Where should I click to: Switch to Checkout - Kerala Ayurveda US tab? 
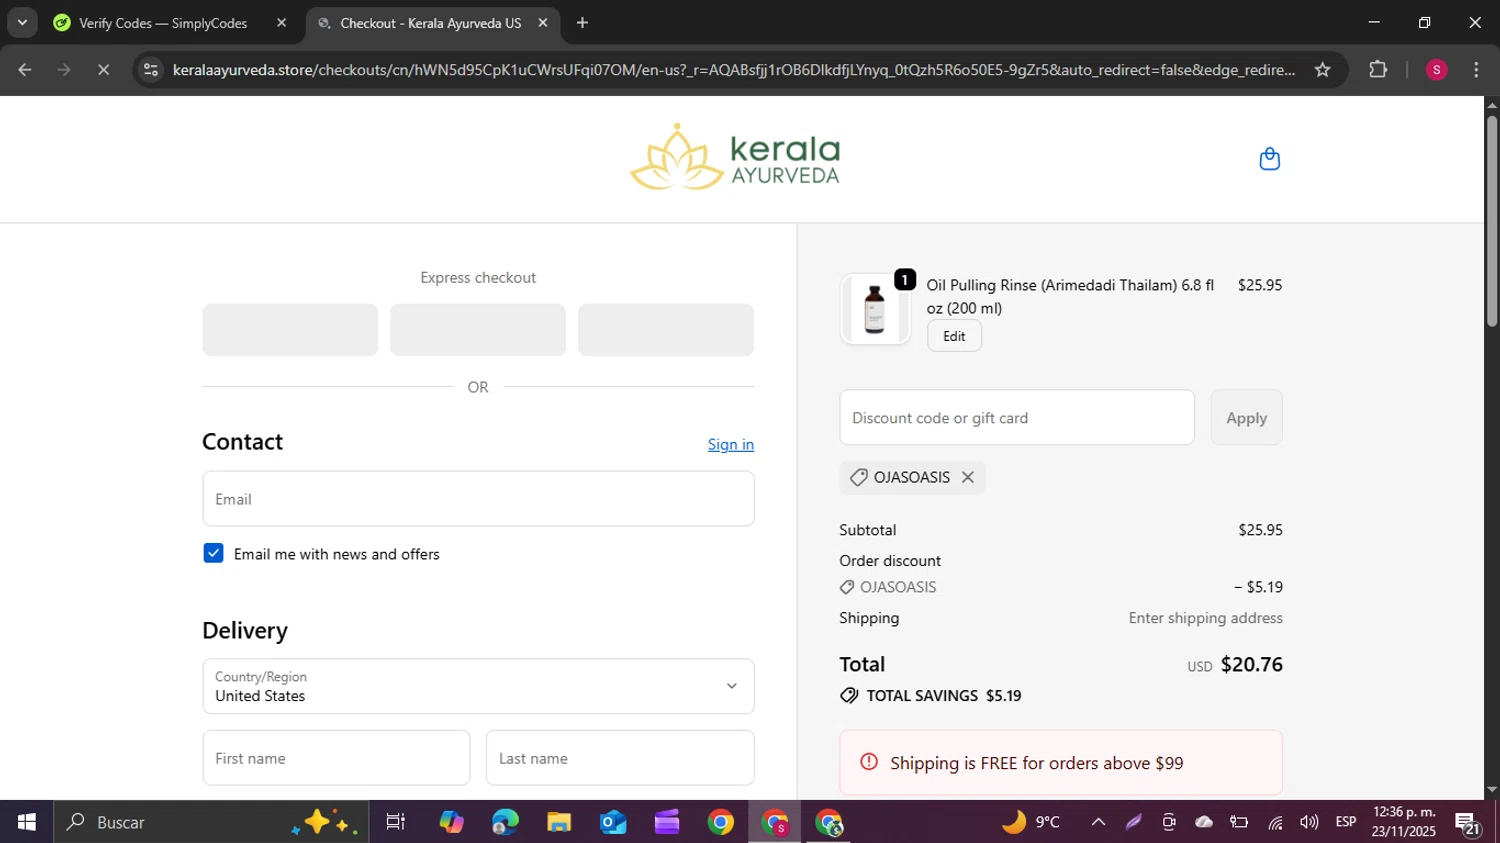click(x=430, y=22)
